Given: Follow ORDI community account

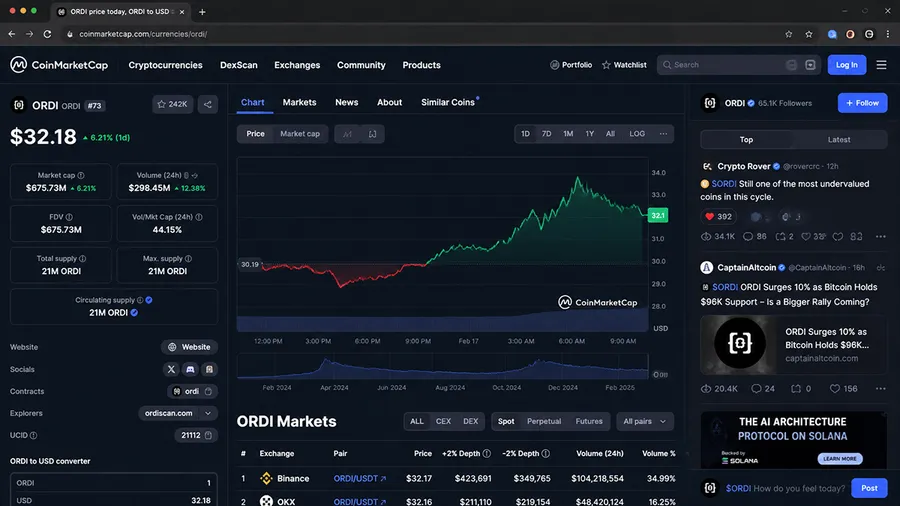Looking at the screenshot, I should 862,103.
